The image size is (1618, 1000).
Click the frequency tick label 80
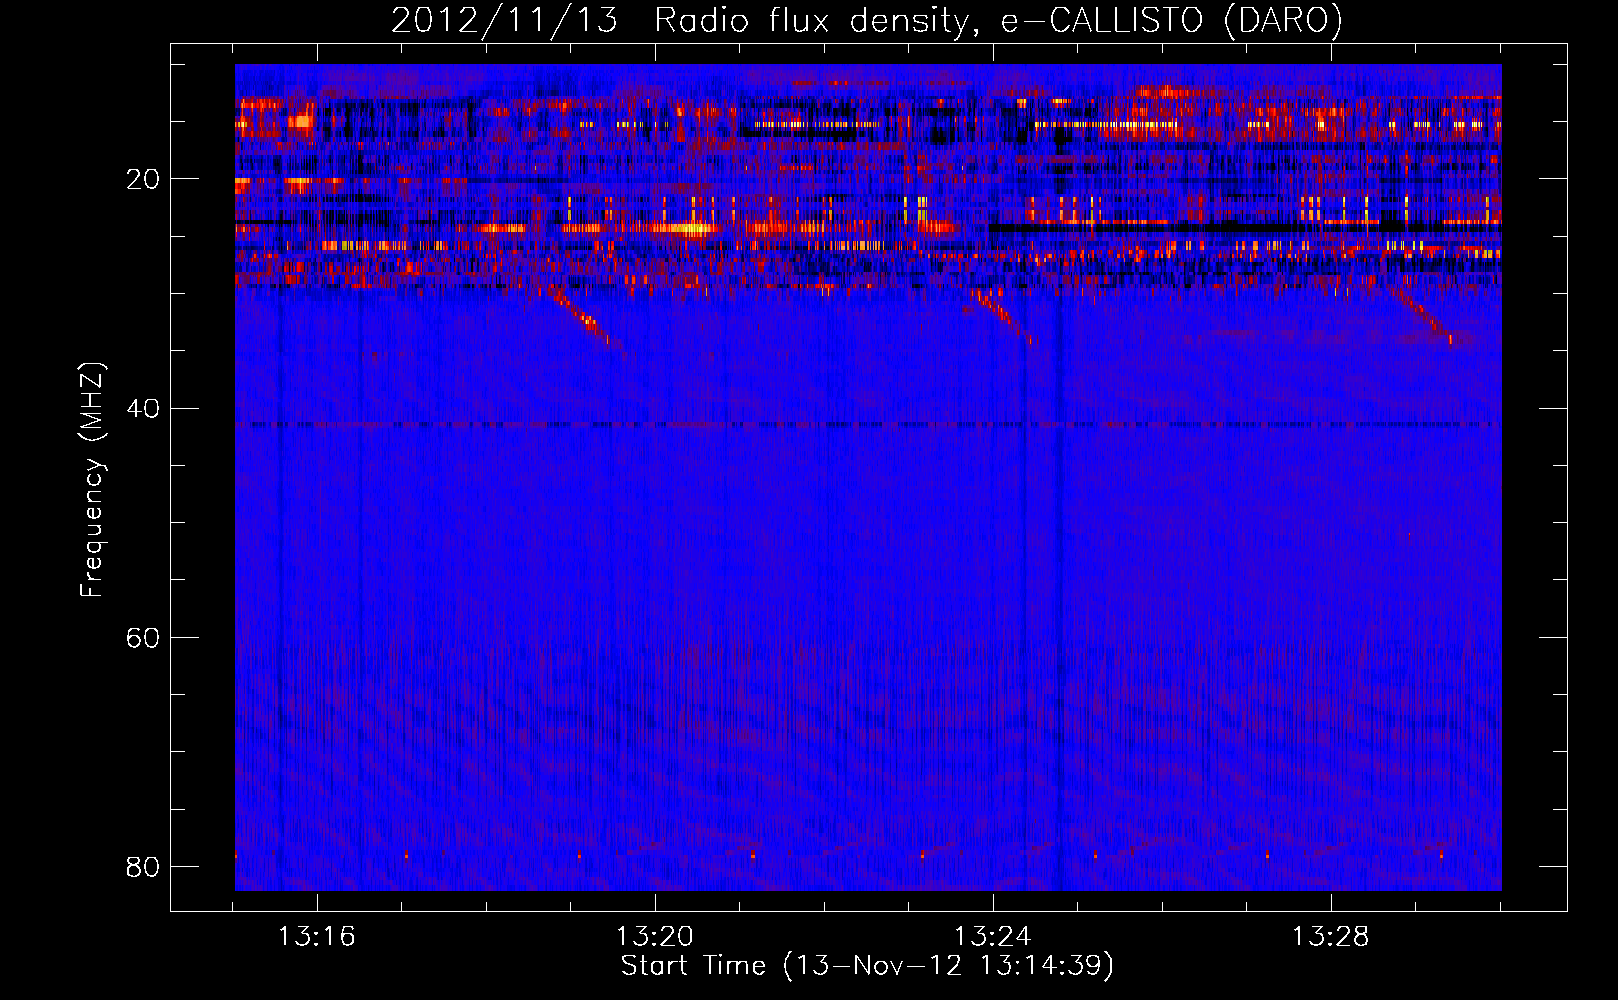(143, 866)
